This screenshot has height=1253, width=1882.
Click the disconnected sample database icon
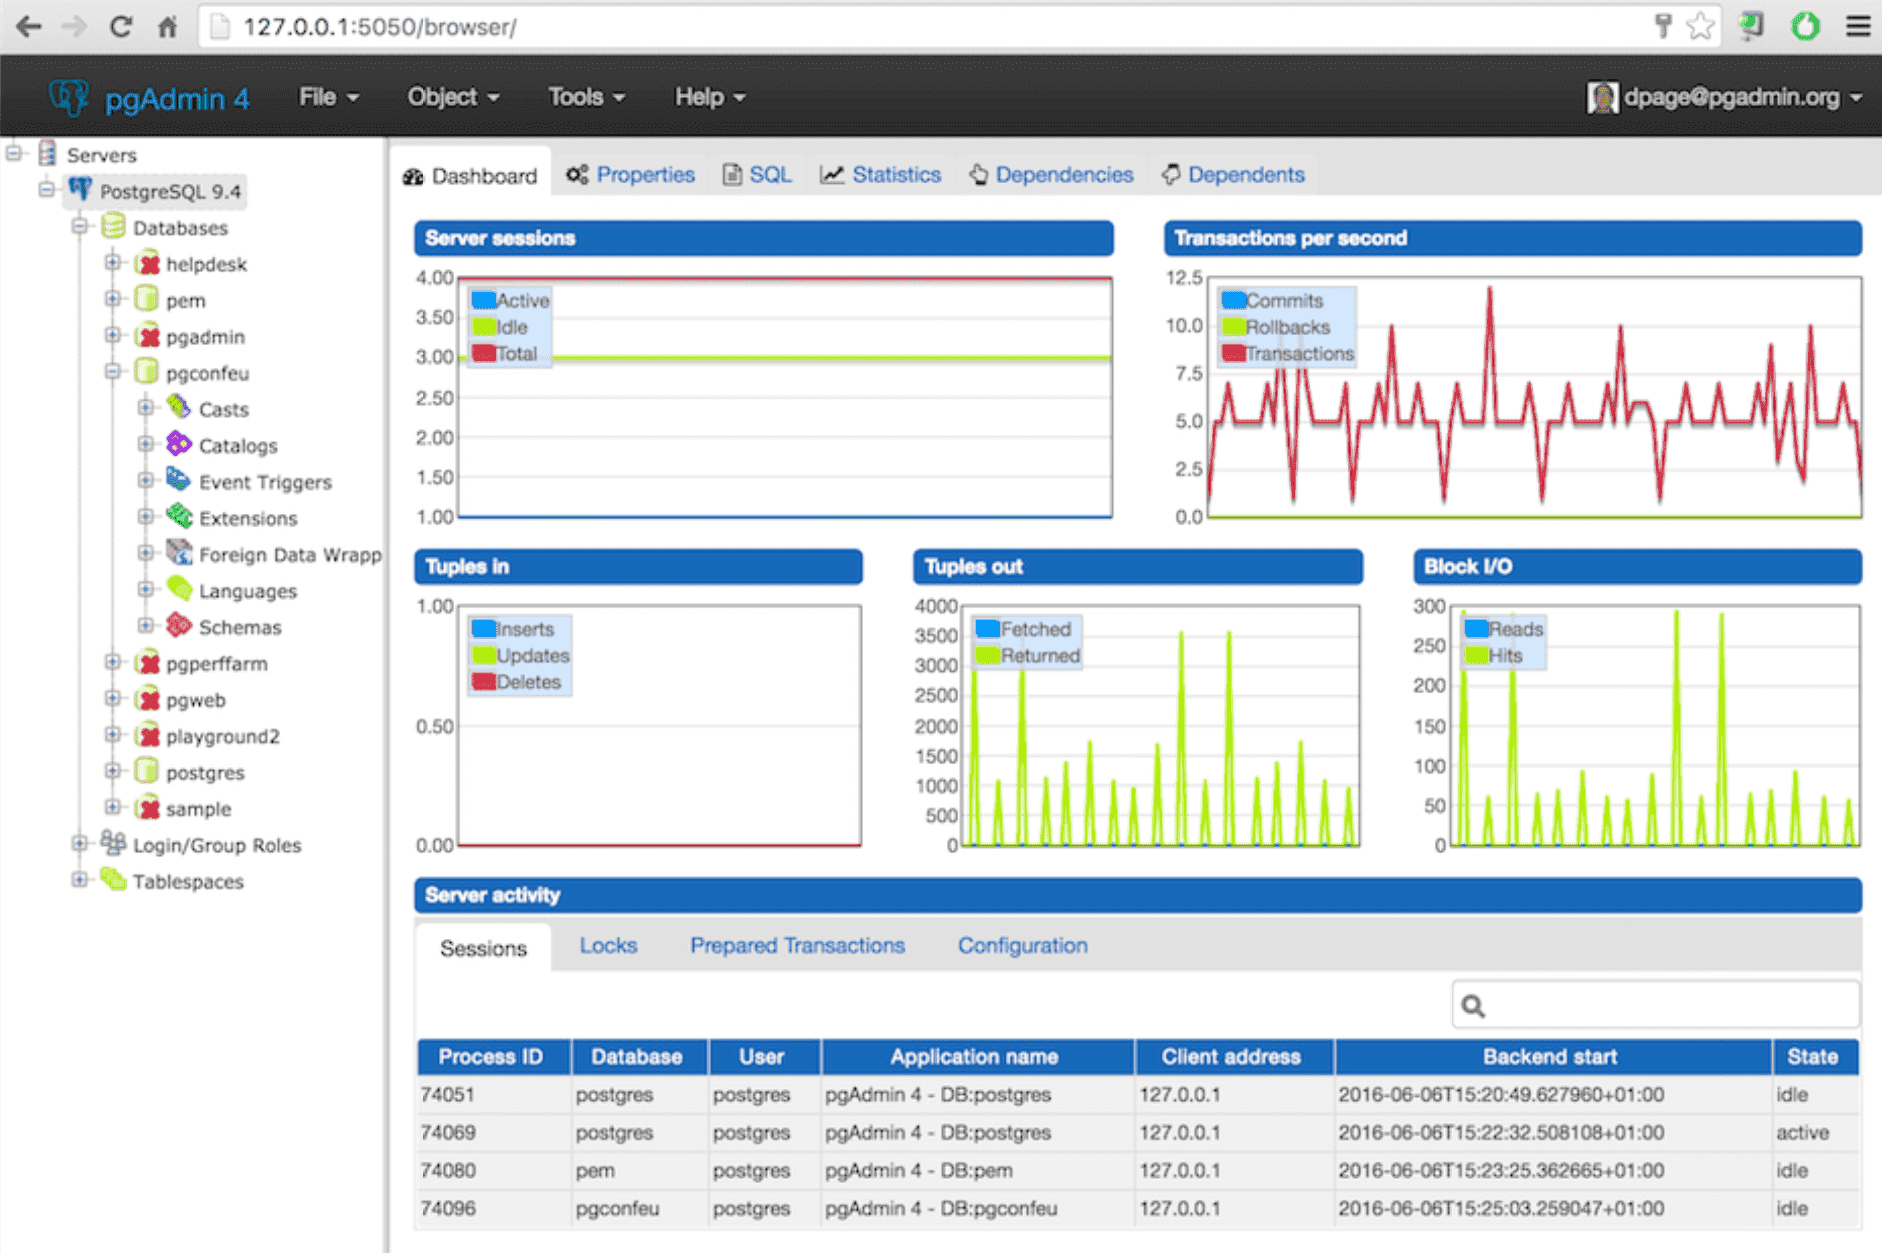[148, 808]
